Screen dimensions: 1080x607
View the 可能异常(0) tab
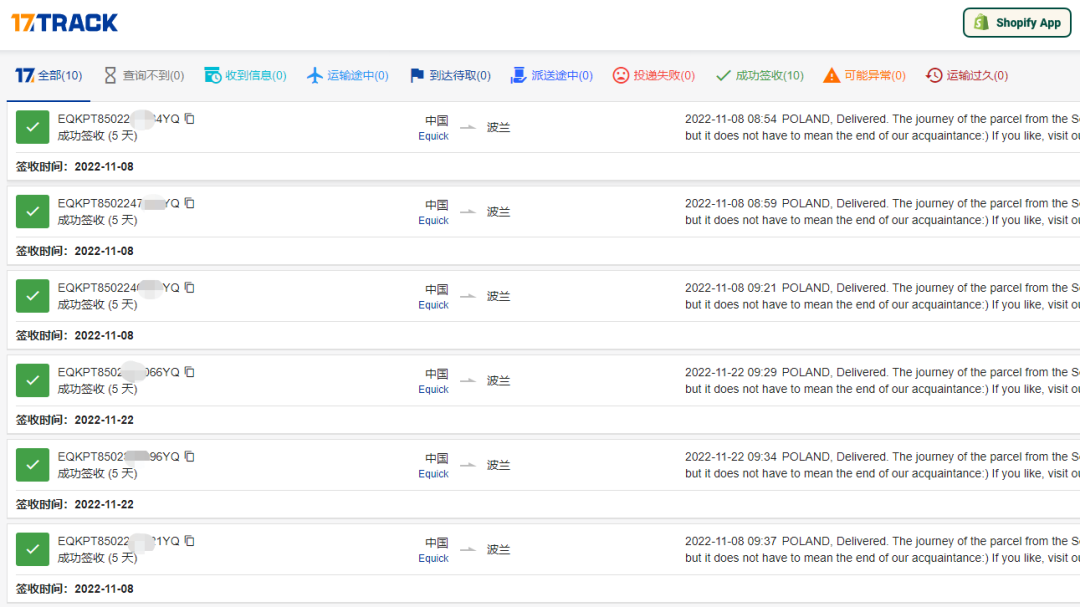pos(864,75)
